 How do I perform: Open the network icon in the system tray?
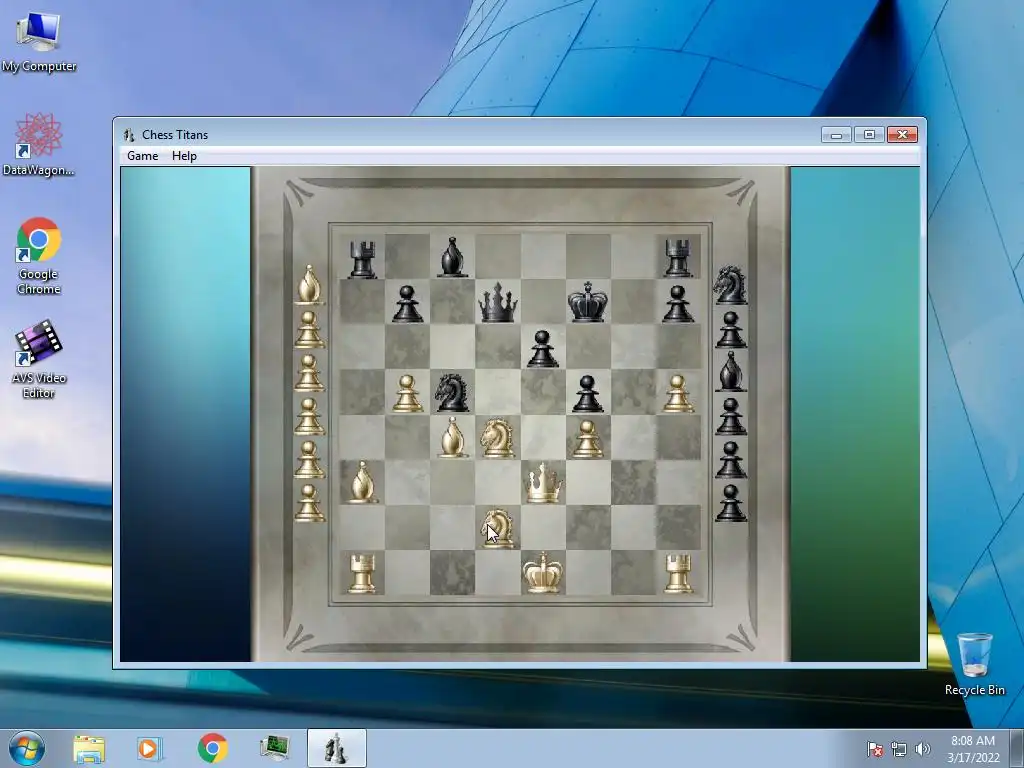point(899,749)
